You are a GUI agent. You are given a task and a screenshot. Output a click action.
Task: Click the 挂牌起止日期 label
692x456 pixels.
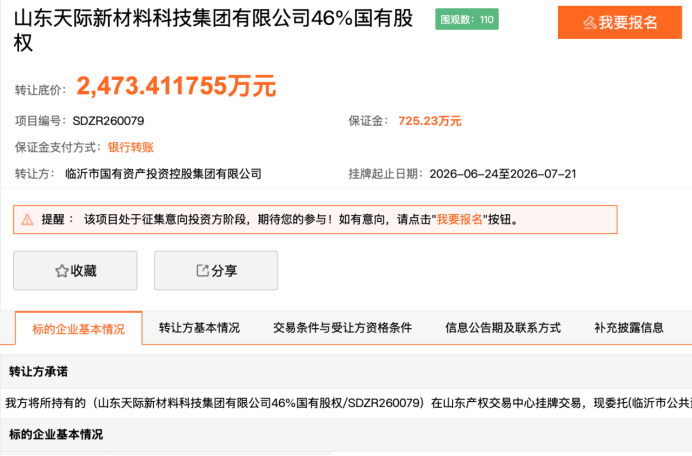[x=386, y=174]
